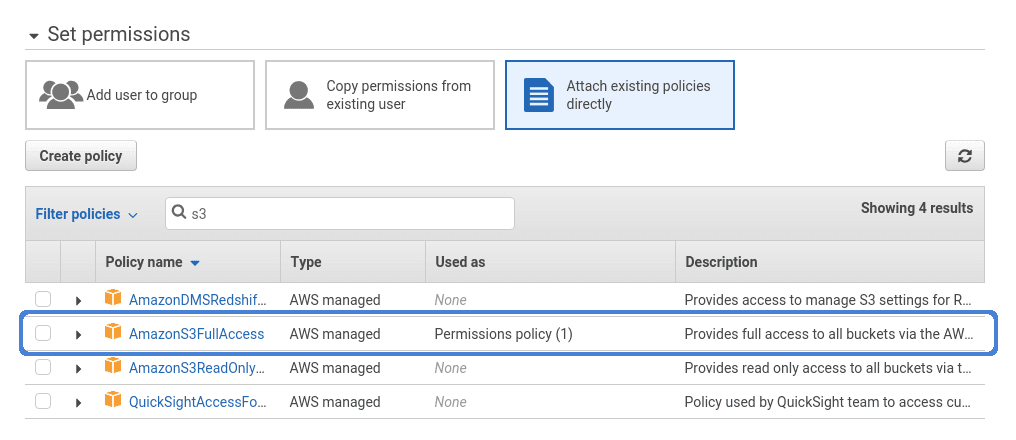Click the AmazonDMSRedshift orange box icon
1016x440 pixels.
click(x=113, y=298)
